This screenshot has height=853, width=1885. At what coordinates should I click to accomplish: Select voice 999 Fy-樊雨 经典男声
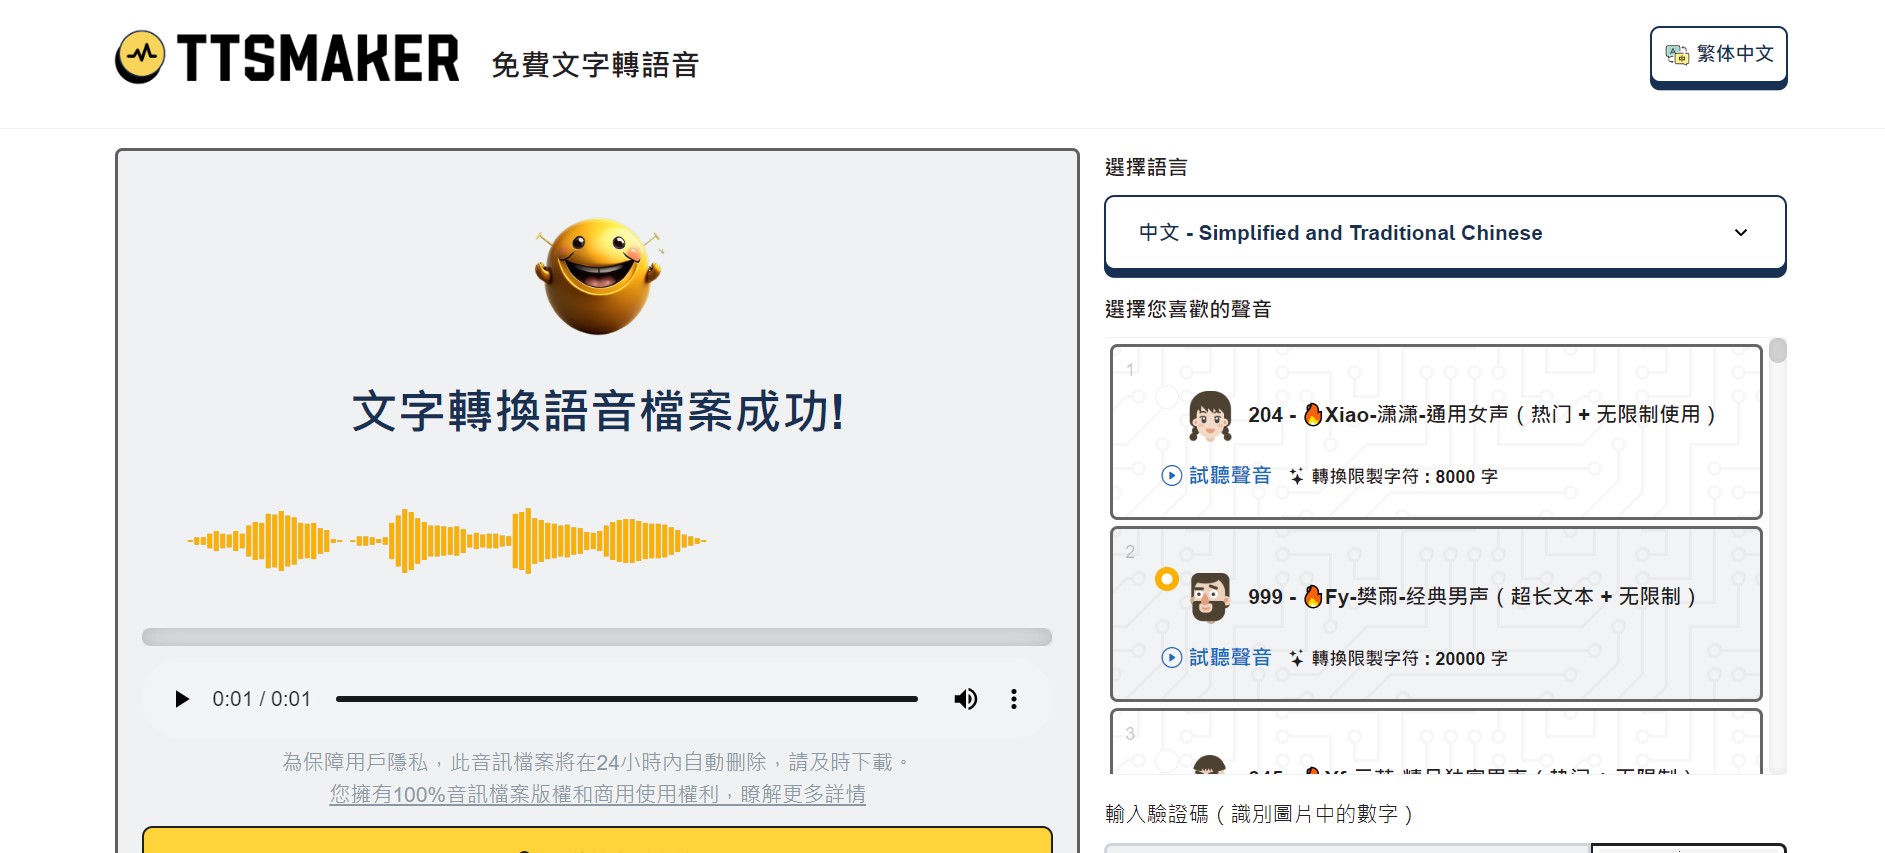click(x=1471, y=597)
